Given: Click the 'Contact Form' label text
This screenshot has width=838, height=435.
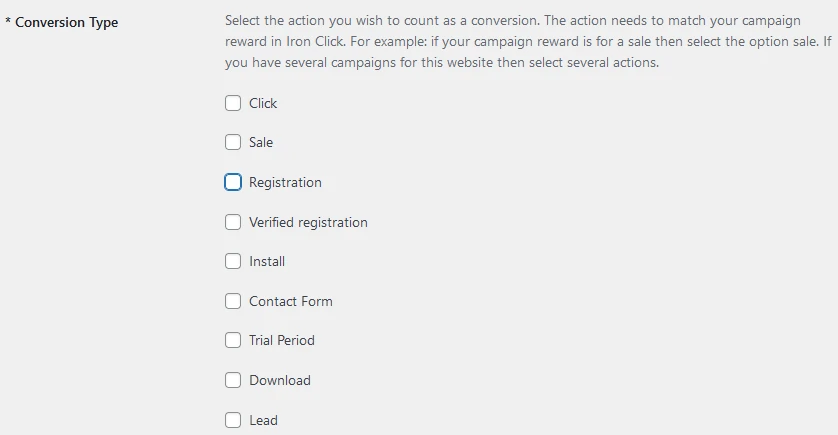Looking at the screenshot, I should (291, 301).
